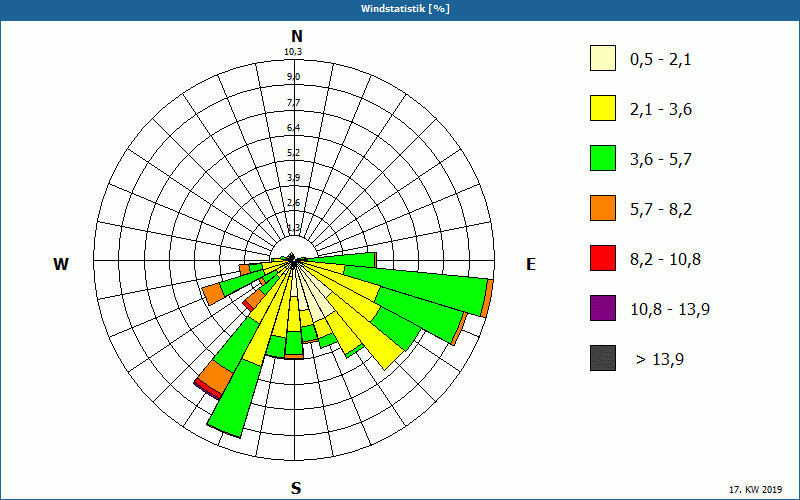Click the legend label '5,7 - 8,2'
The width and height of the screenshot is (800, 500).
(x=661, y=210)
